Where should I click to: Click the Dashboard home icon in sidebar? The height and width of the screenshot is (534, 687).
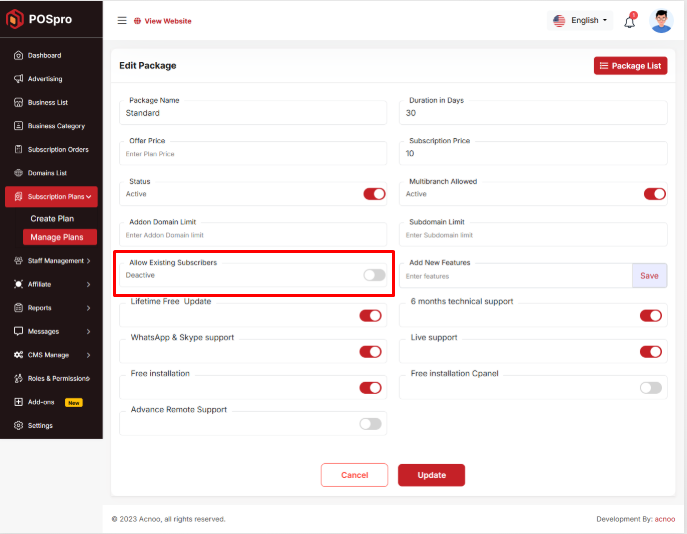[19, 55]
